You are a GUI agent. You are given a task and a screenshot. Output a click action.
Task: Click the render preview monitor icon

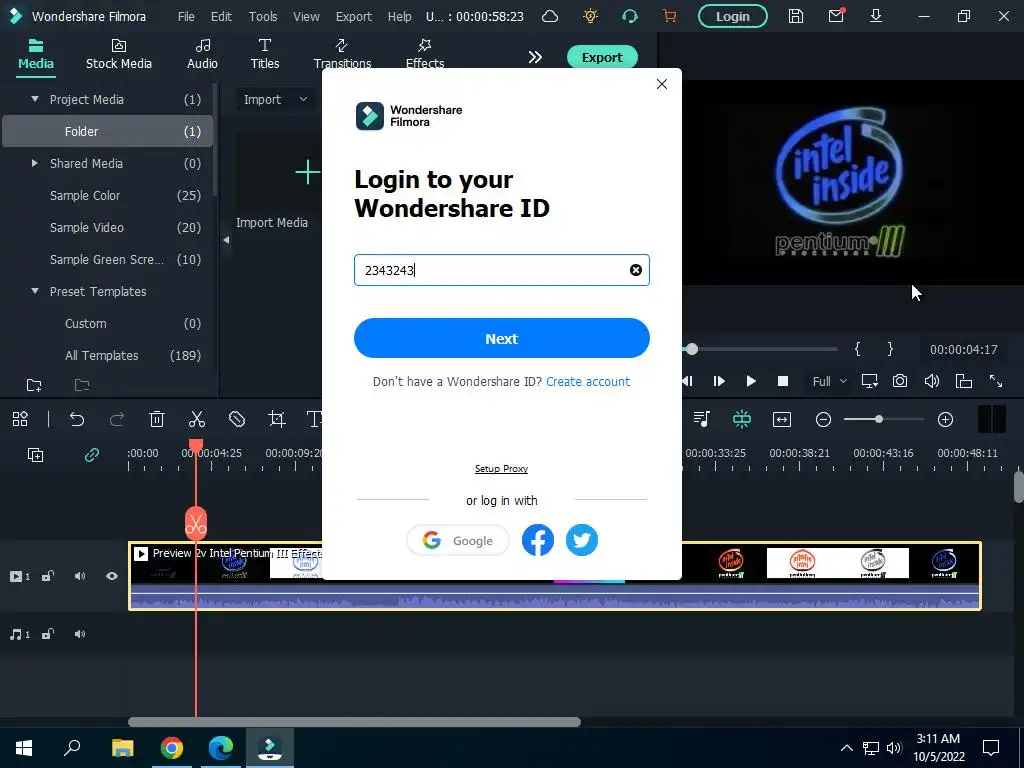coord(869,381)
